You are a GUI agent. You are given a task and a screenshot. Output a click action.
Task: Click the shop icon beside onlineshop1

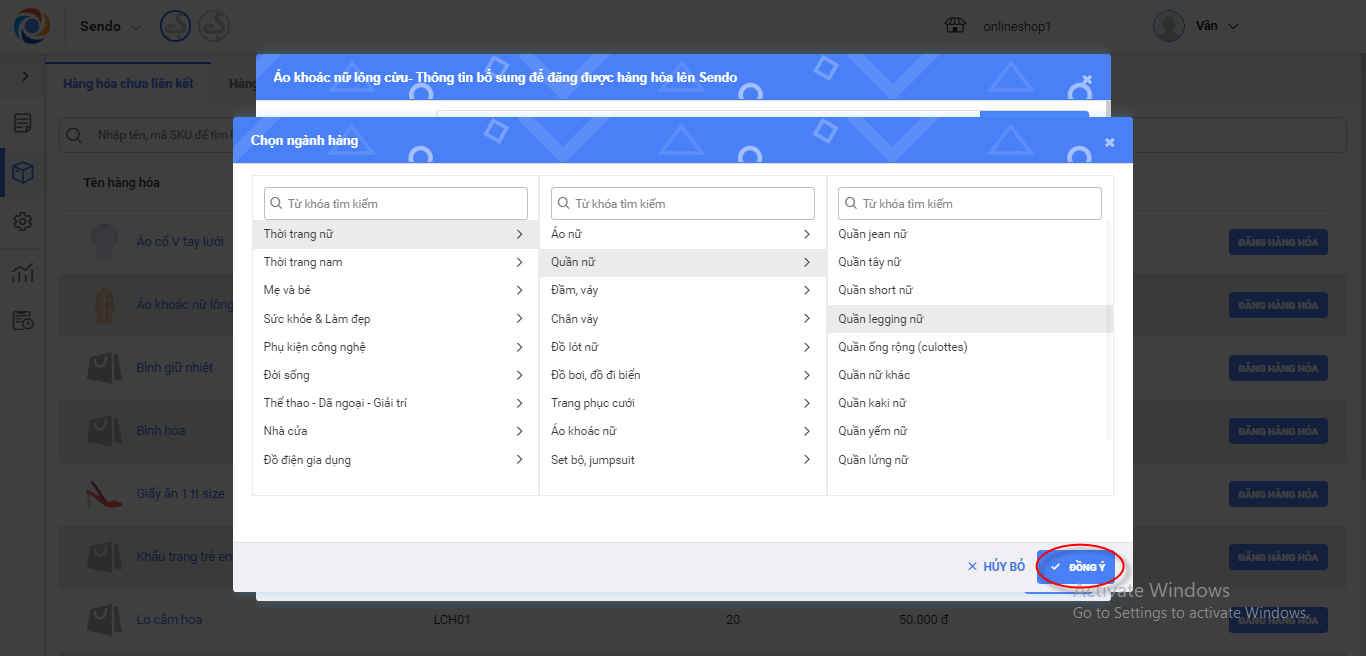(x=956, y=26)
